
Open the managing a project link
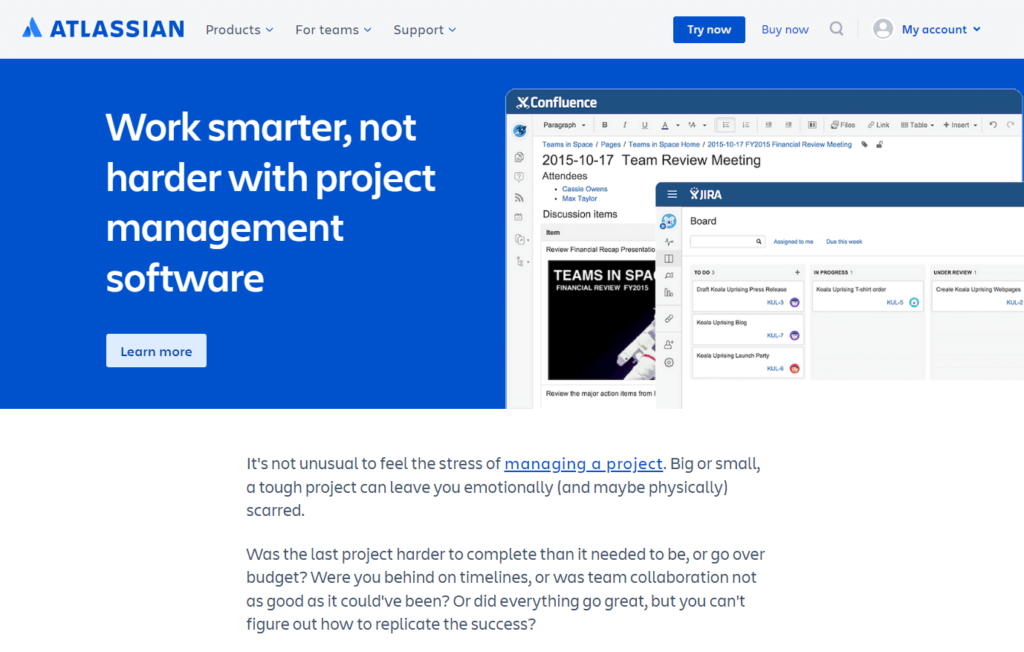click(x=583, y=464)
